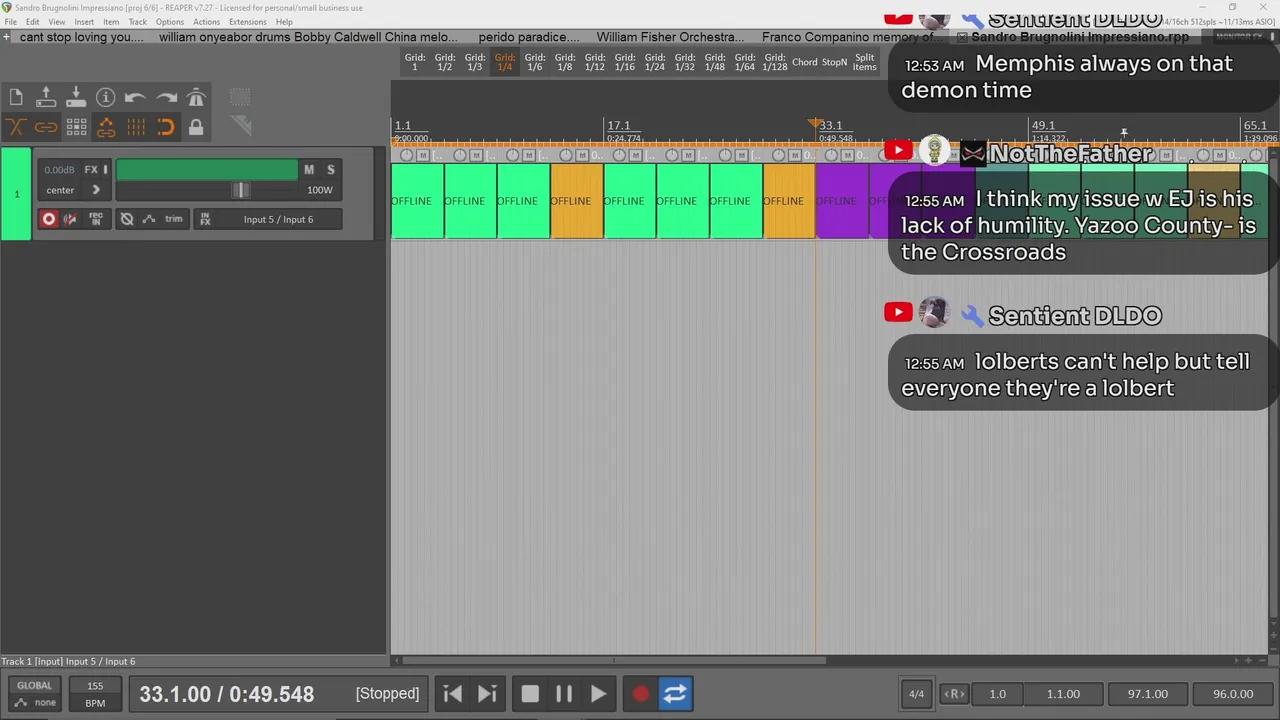
Task: Toggle the snap magnet icon
Action: pos(166,127)
